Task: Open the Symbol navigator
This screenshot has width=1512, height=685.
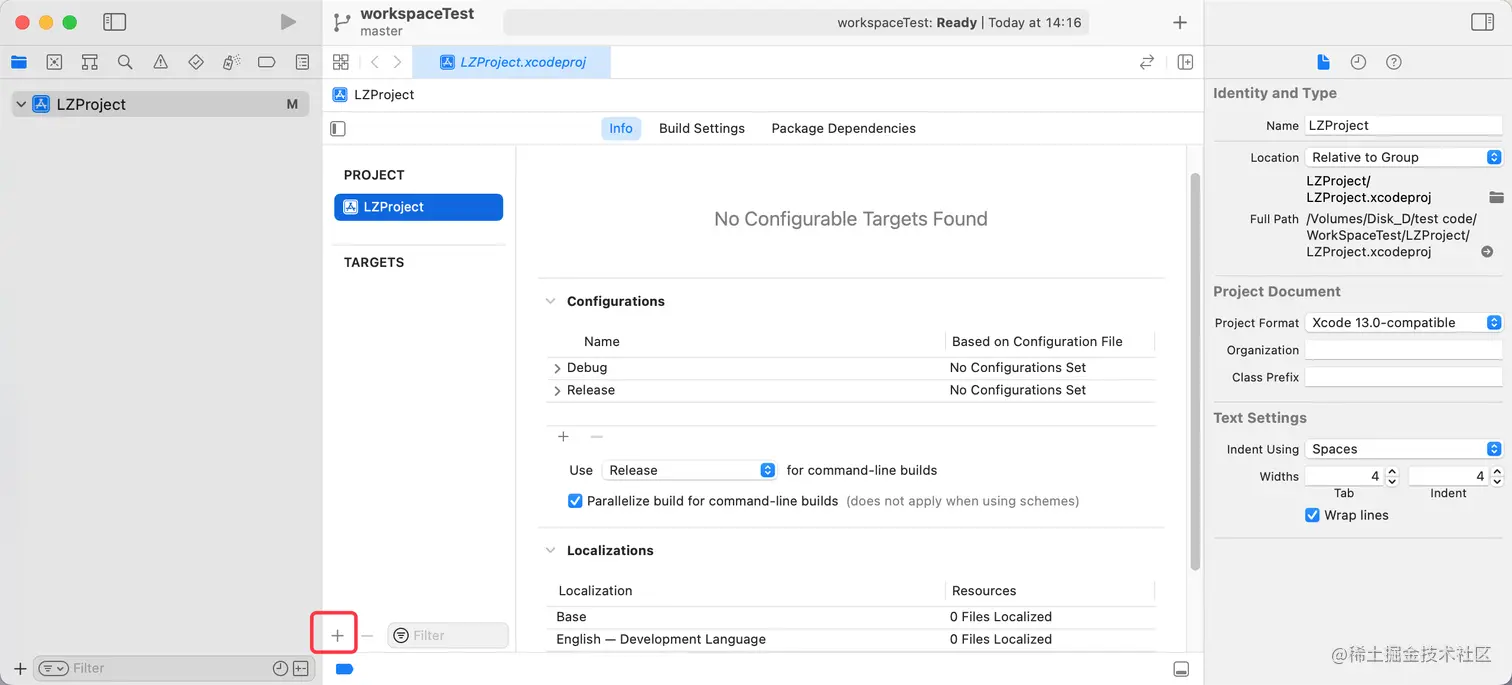Action: [90, 62]
